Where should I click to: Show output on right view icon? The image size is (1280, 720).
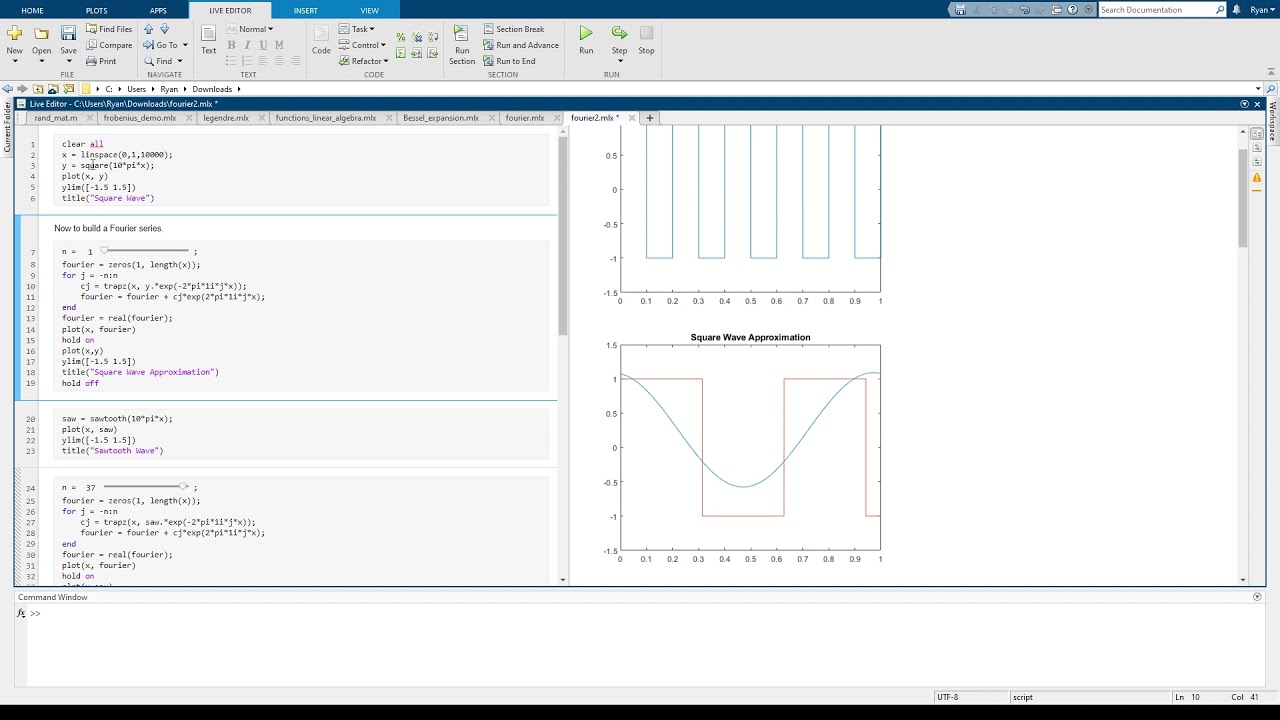coord(1257,134)
